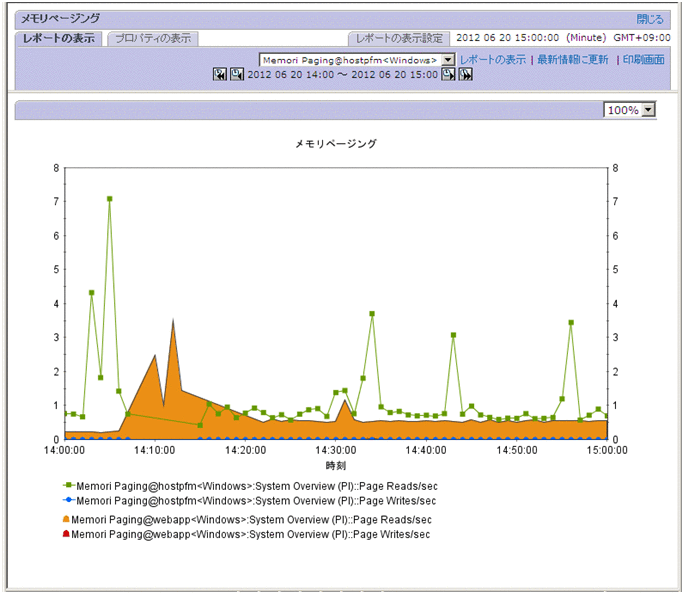Click red webapp Page Writes legend marker
Image resolution: width=685 pixels, height=595 pixels.
coord(66,535)
